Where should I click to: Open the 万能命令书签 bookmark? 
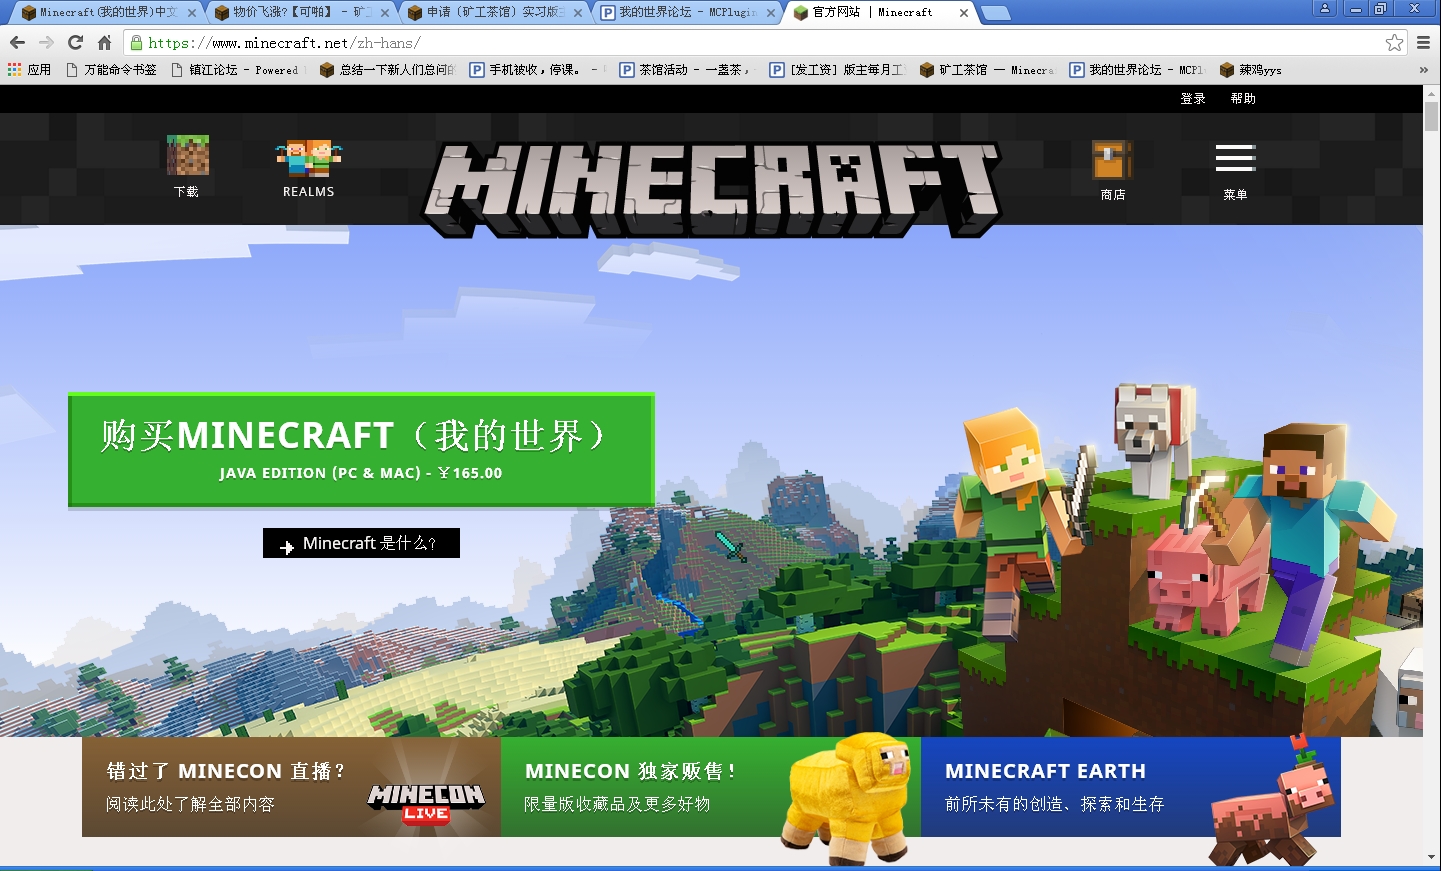pos(111,70)
